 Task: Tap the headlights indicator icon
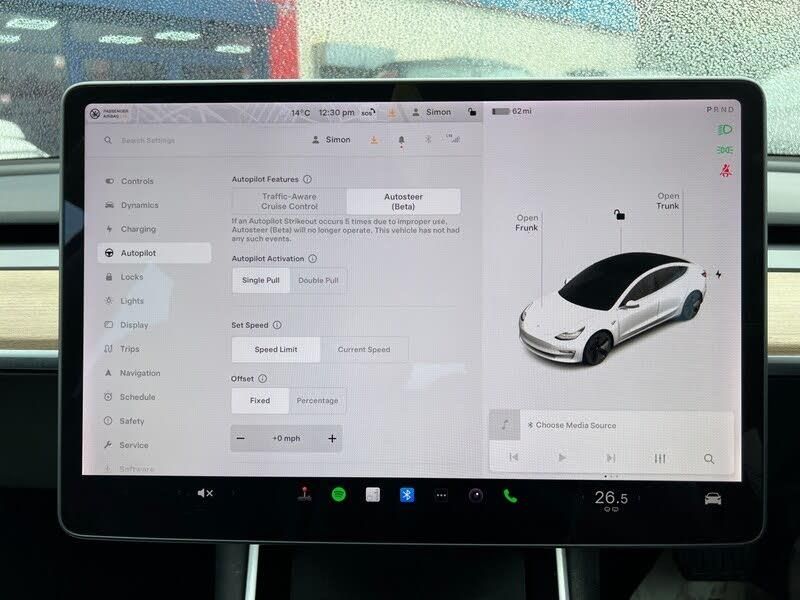(725, 130)
